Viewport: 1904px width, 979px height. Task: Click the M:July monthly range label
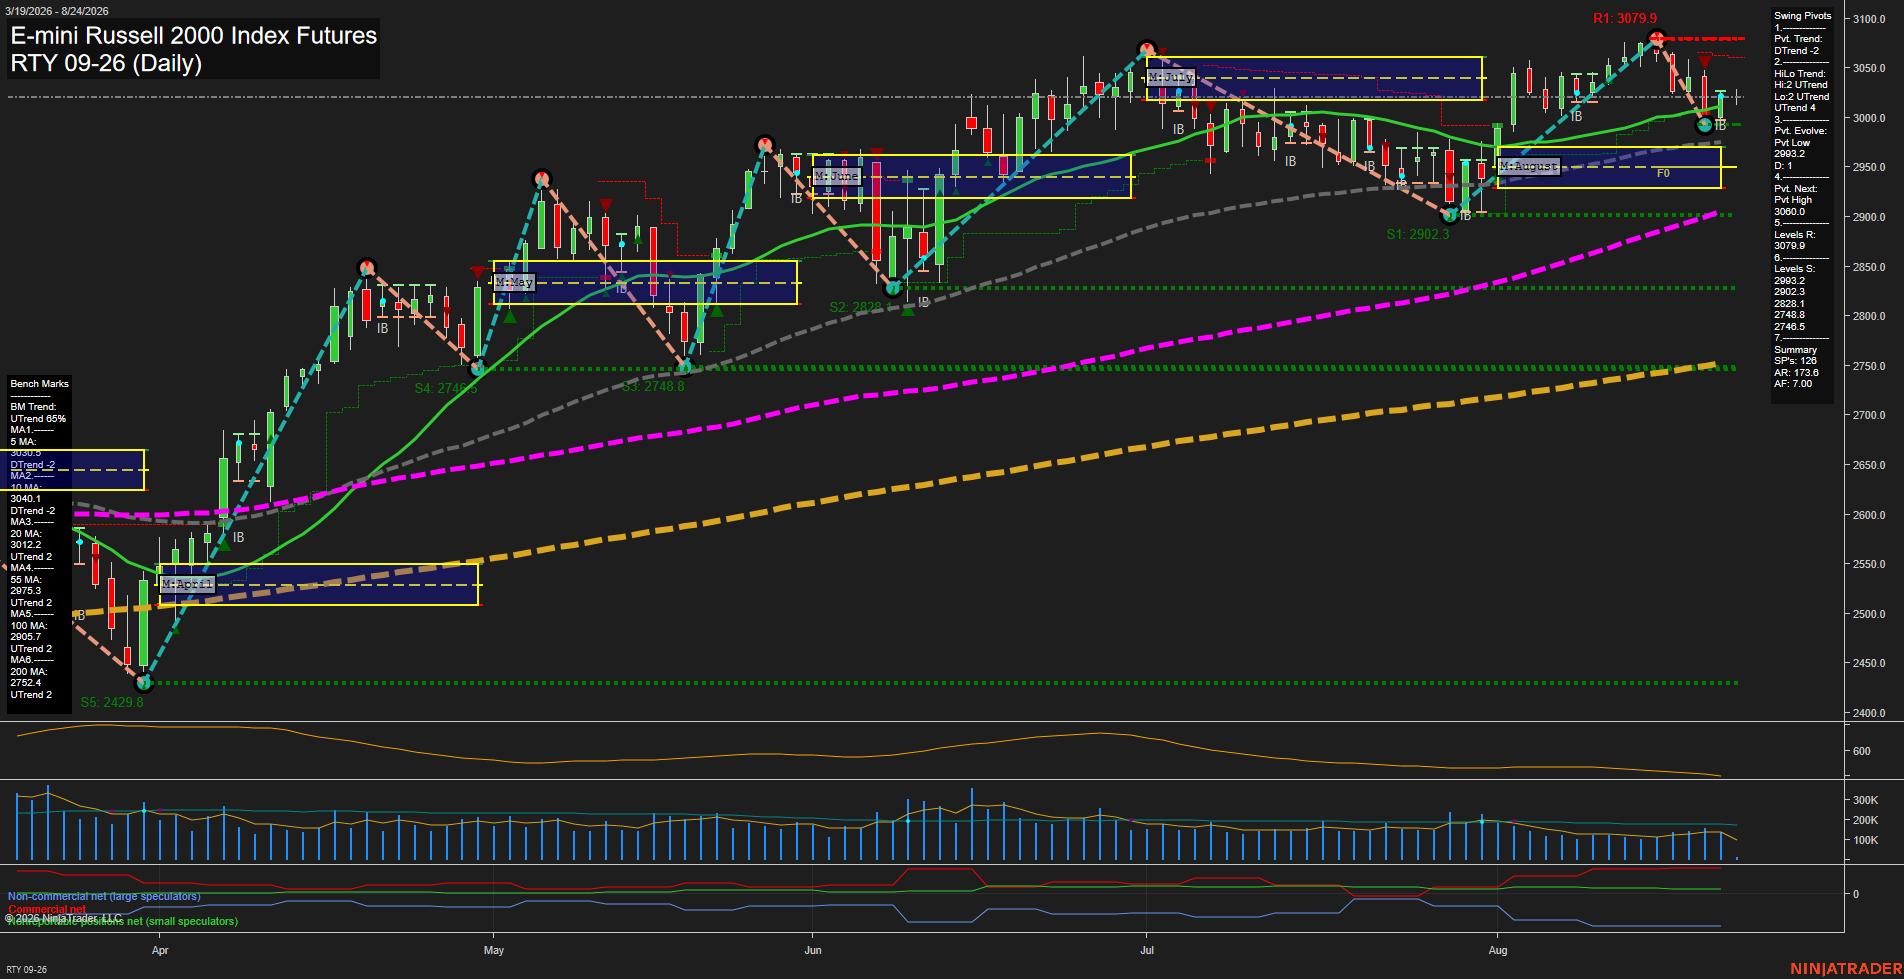1171,77
